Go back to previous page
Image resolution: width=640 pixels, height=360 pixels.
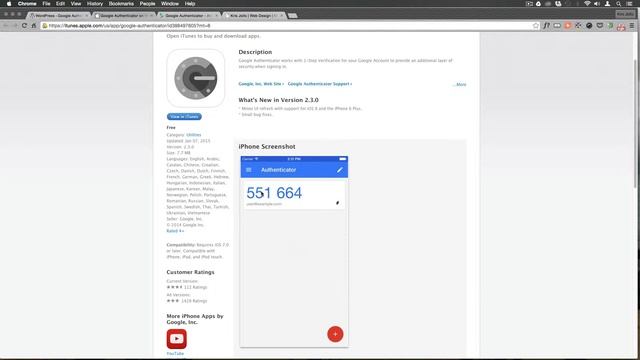[6, 26]
